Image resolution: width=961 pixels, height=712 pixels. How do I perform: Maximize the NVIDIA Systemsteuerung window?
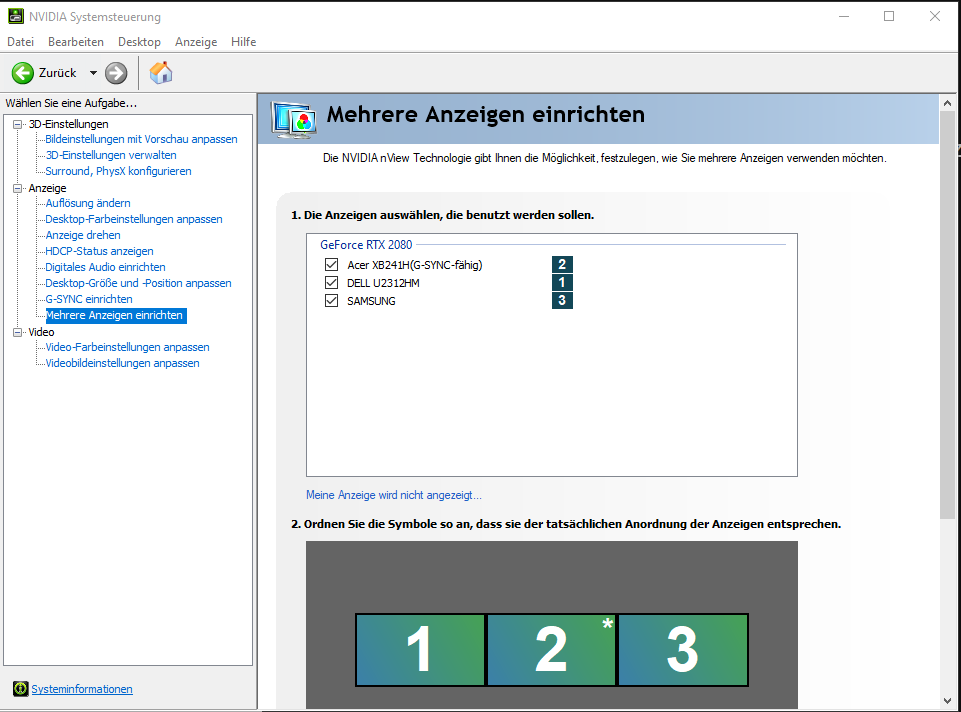pos(889,17)
